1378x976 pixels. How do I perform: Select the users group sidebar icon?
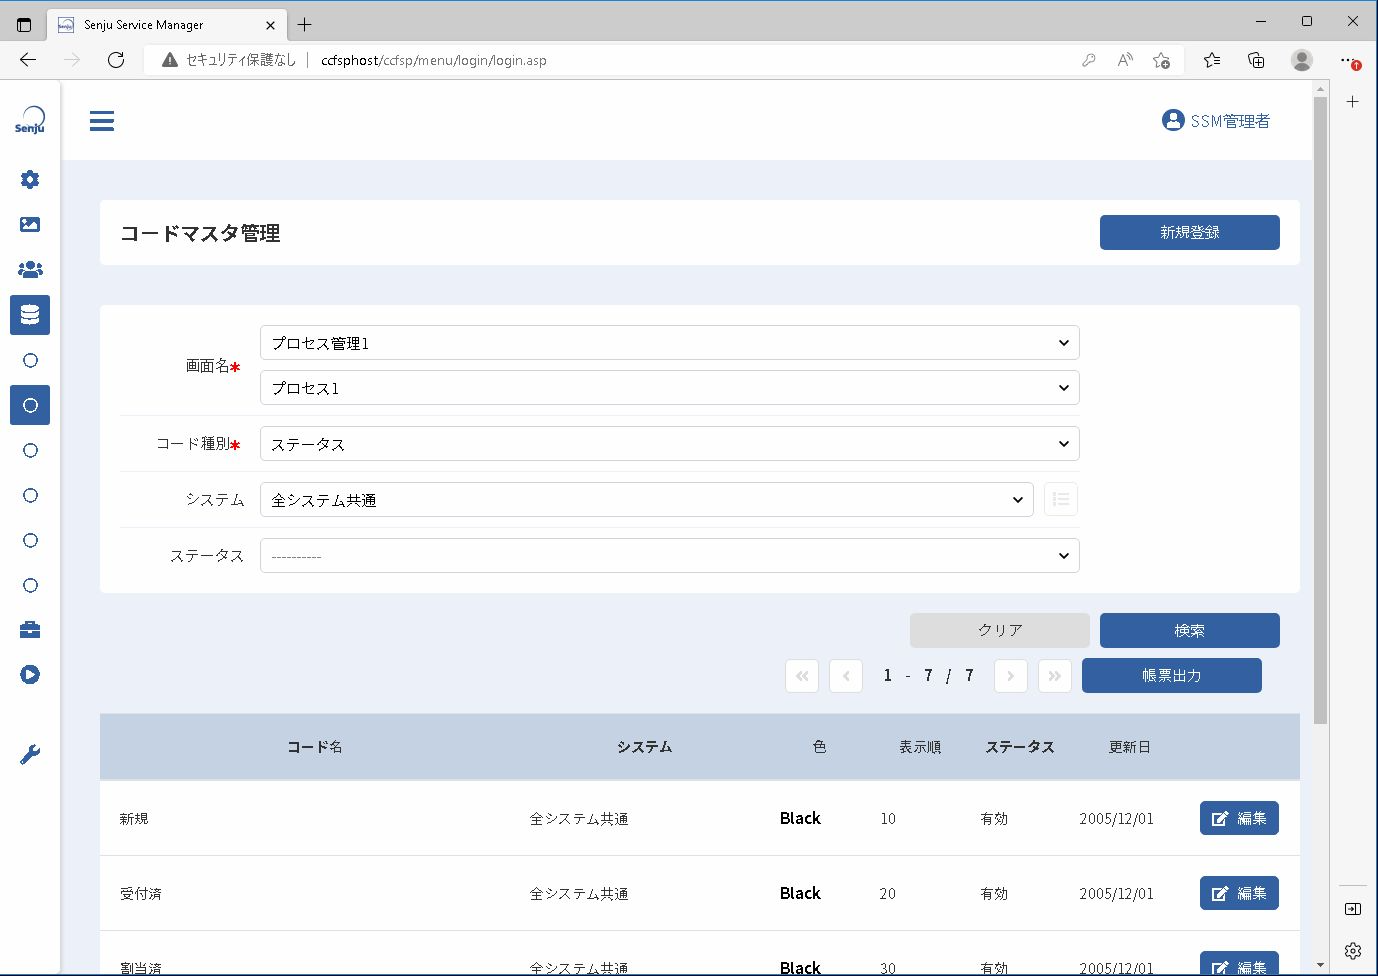pos(30,269)
